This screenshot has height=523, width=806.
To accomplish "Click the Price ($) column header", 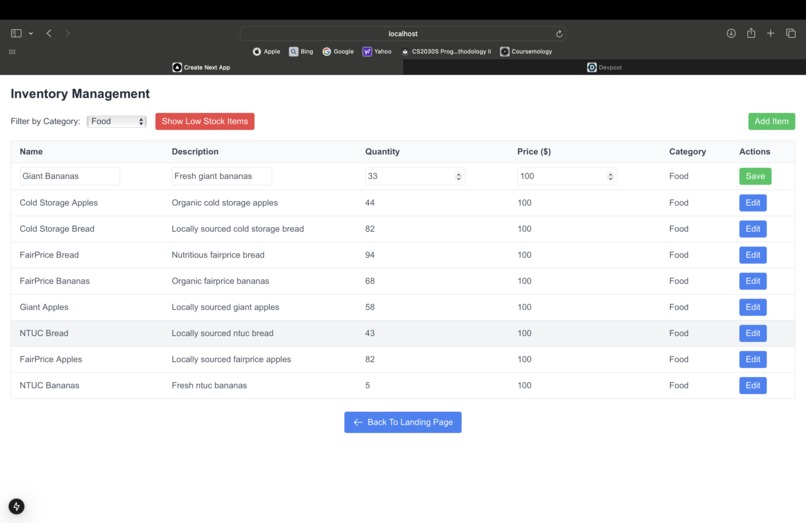I will click(534, 152).
